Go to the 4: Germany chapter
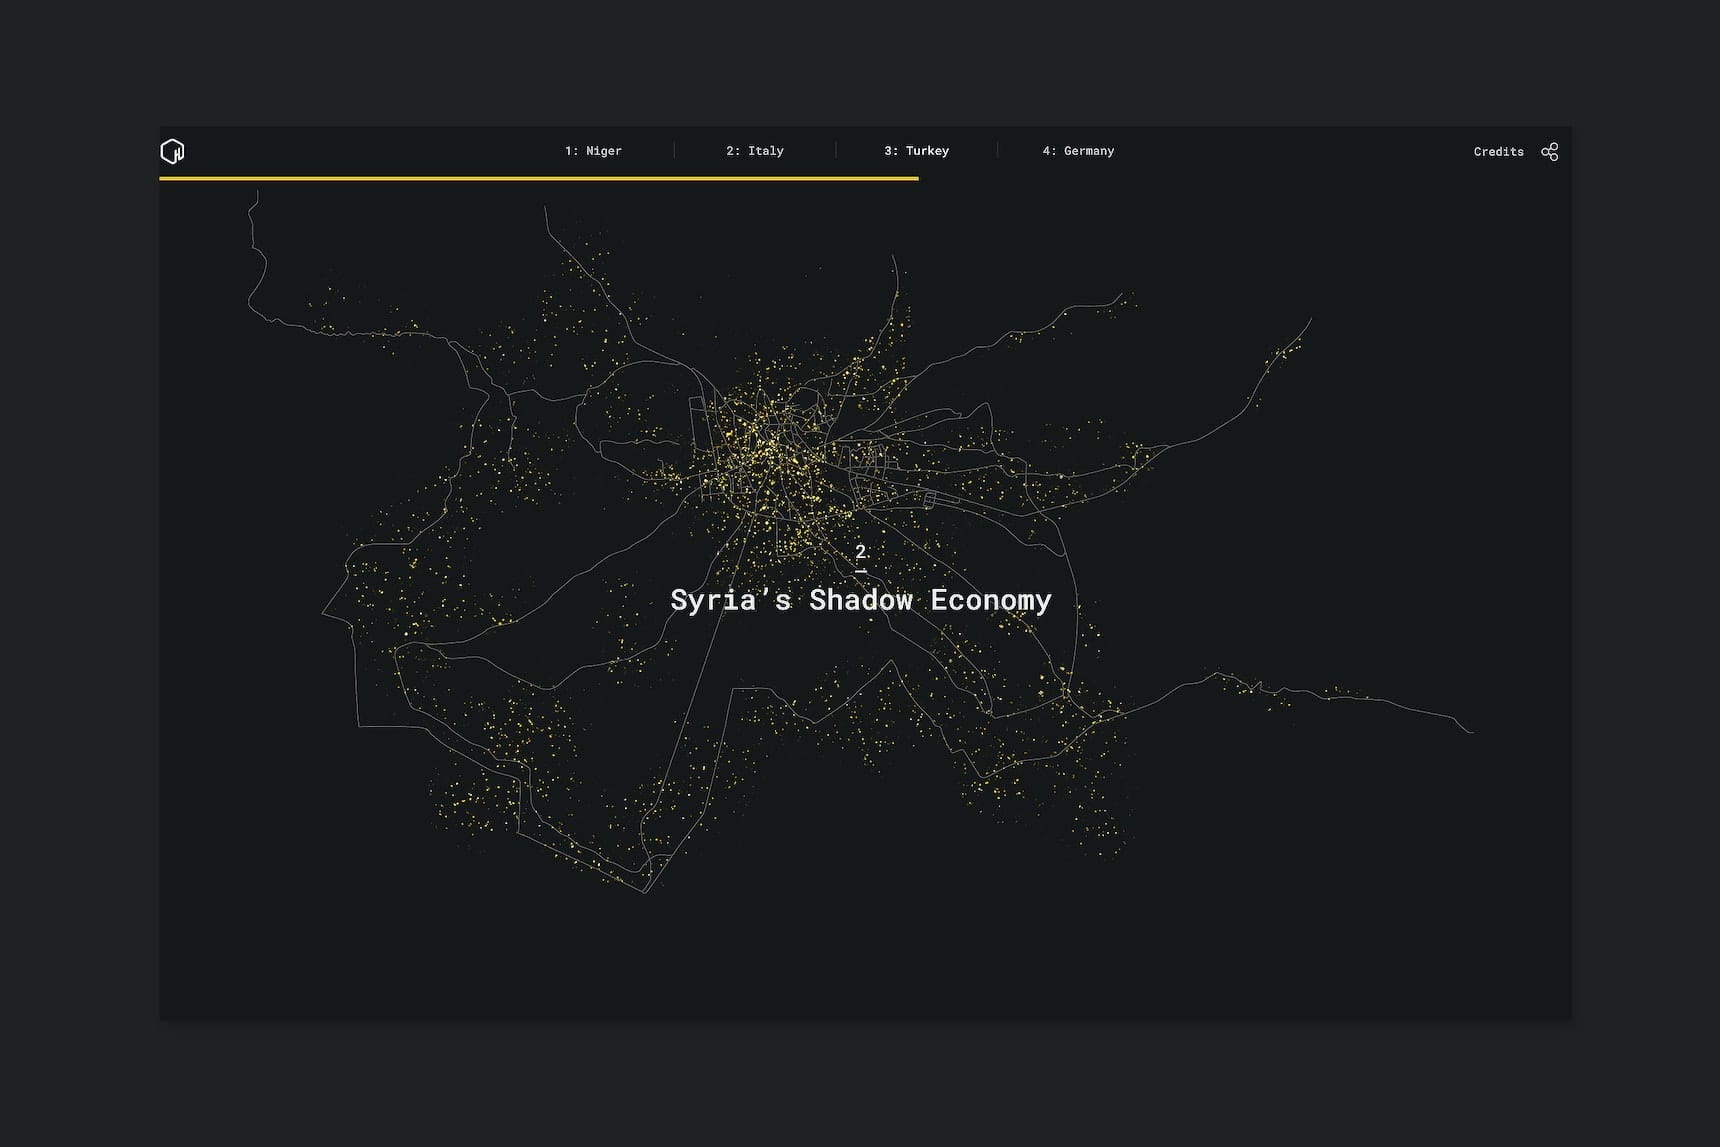This screenshot has width=1720, height=1147. tap(1078, 151)
